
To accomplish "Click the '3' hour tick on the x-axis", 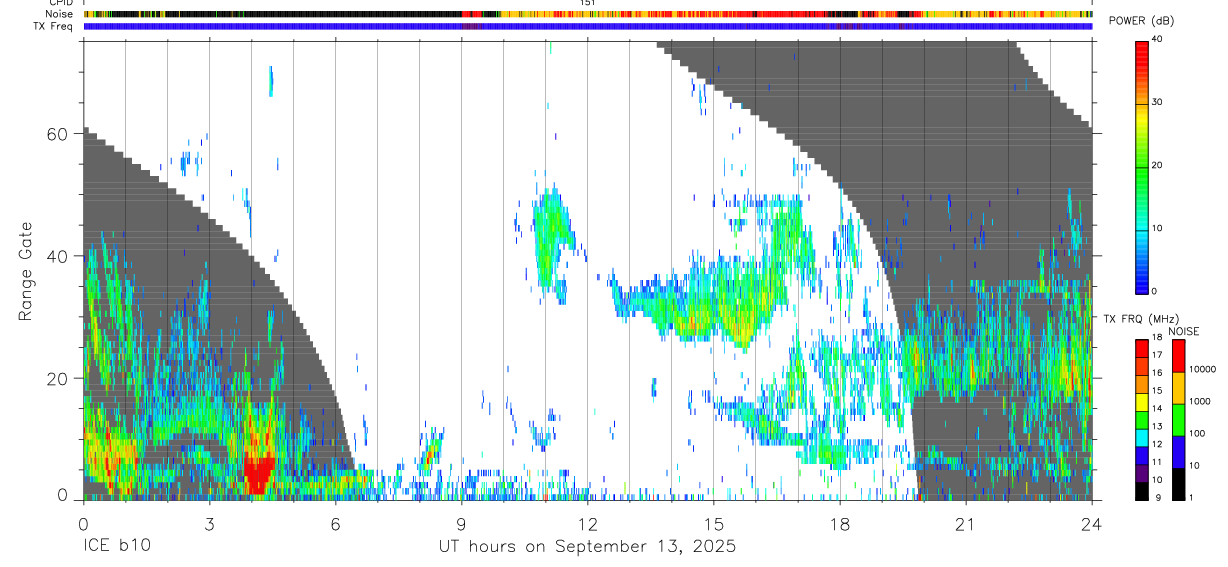I will point(209,523).
